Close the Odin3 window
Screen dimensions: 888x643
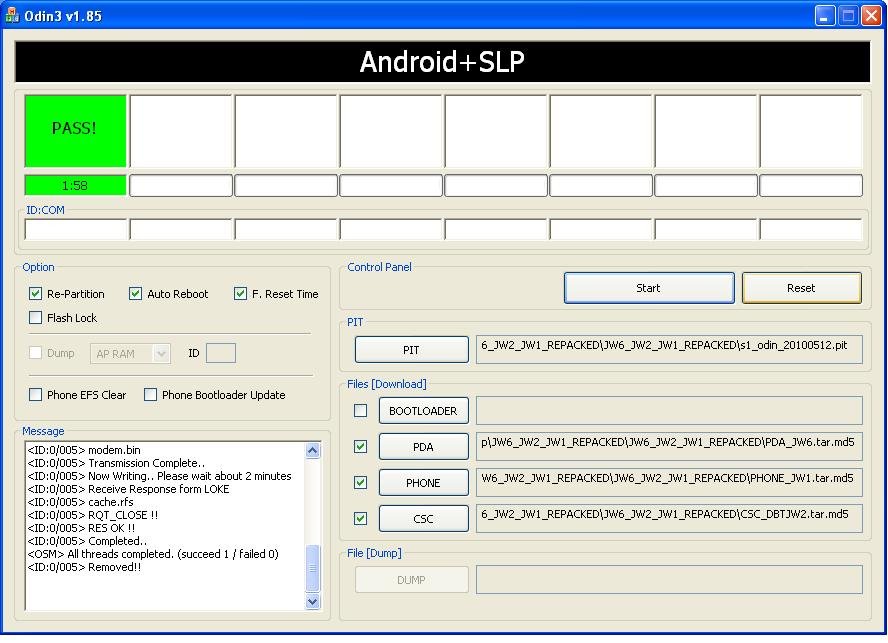tap(871, 15)
